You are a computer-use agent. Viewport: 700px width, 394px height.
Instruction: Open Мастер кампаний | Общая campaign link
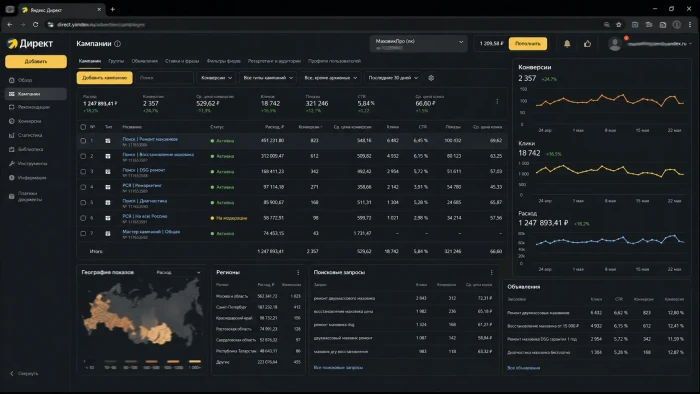(151, 232)
